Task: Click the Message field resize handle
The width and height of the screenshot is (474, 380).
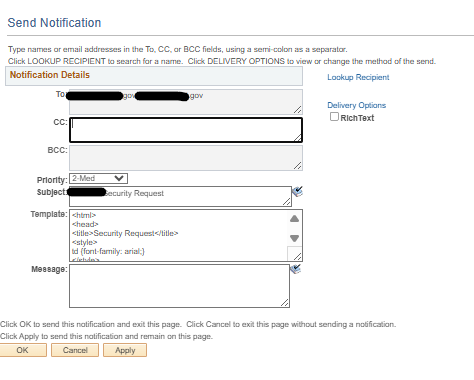Action: point(285,303)
